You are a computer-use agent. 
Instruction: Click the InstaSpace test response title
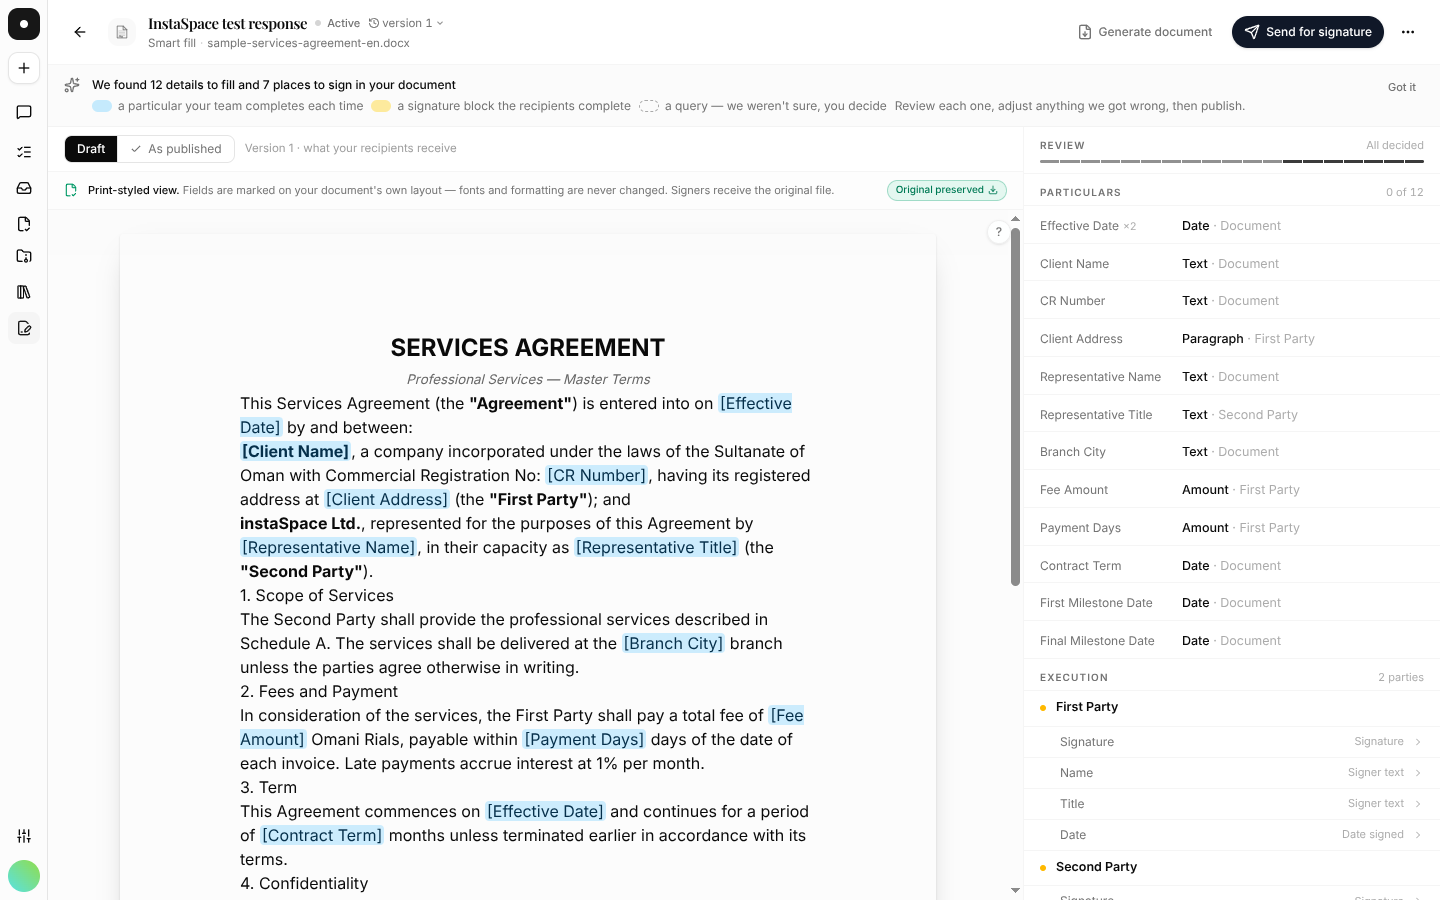[228, 23]
